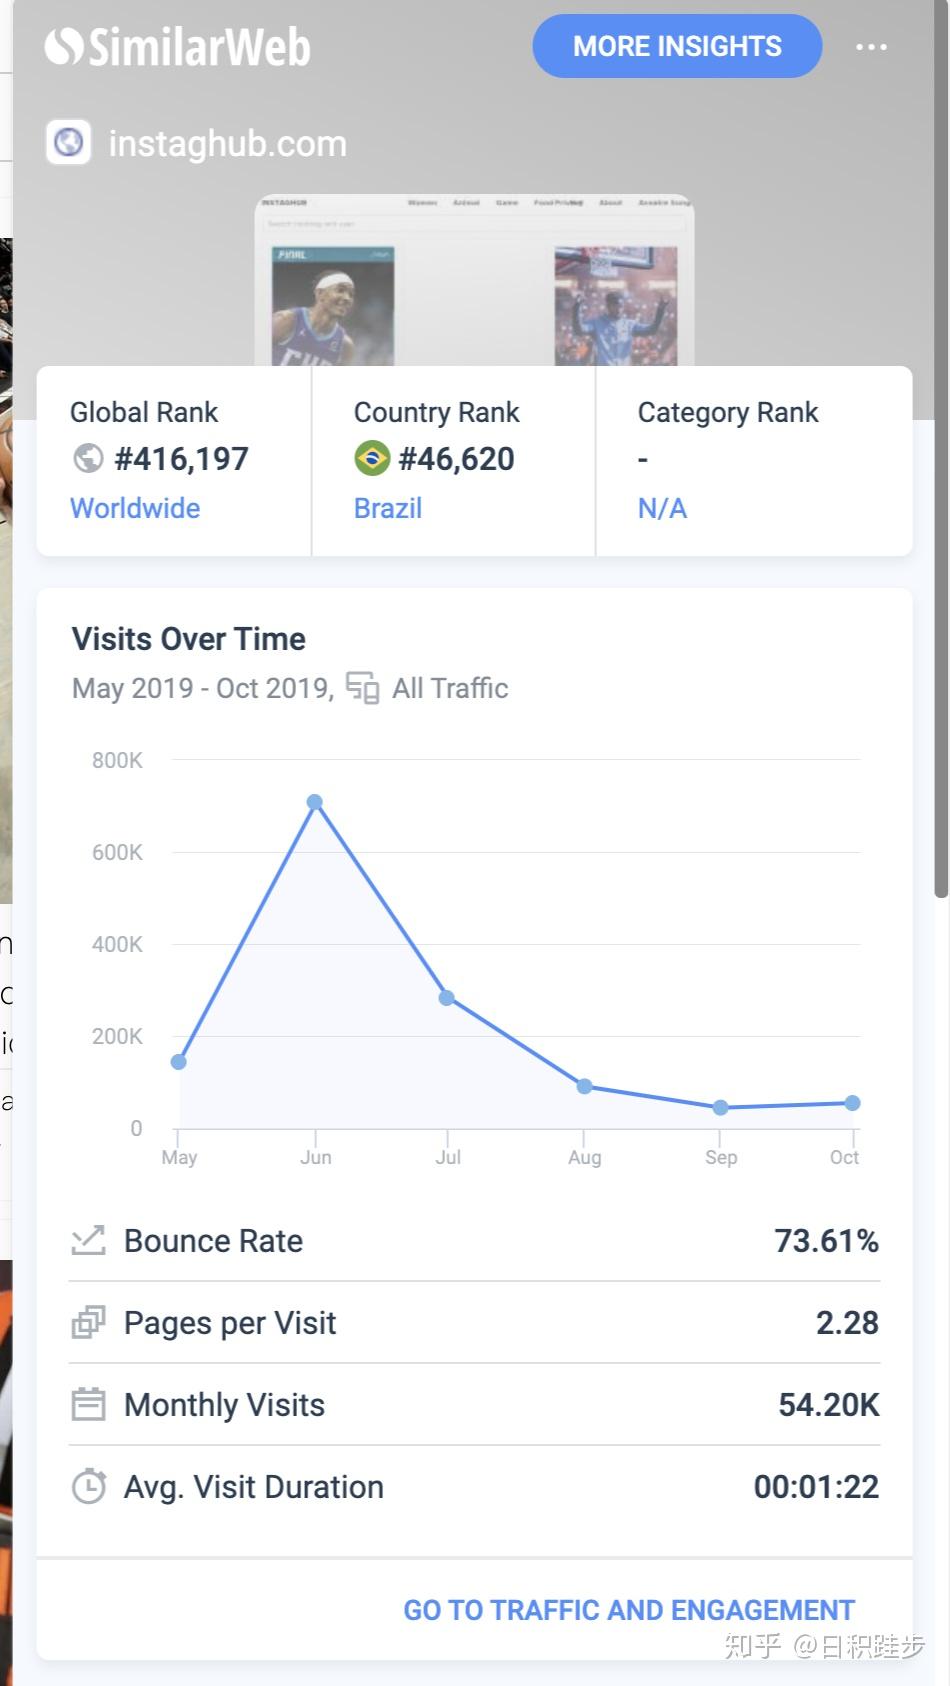The image size is (950, 1686).
Task: Open the Worldwide rank link
Action: 135,508
